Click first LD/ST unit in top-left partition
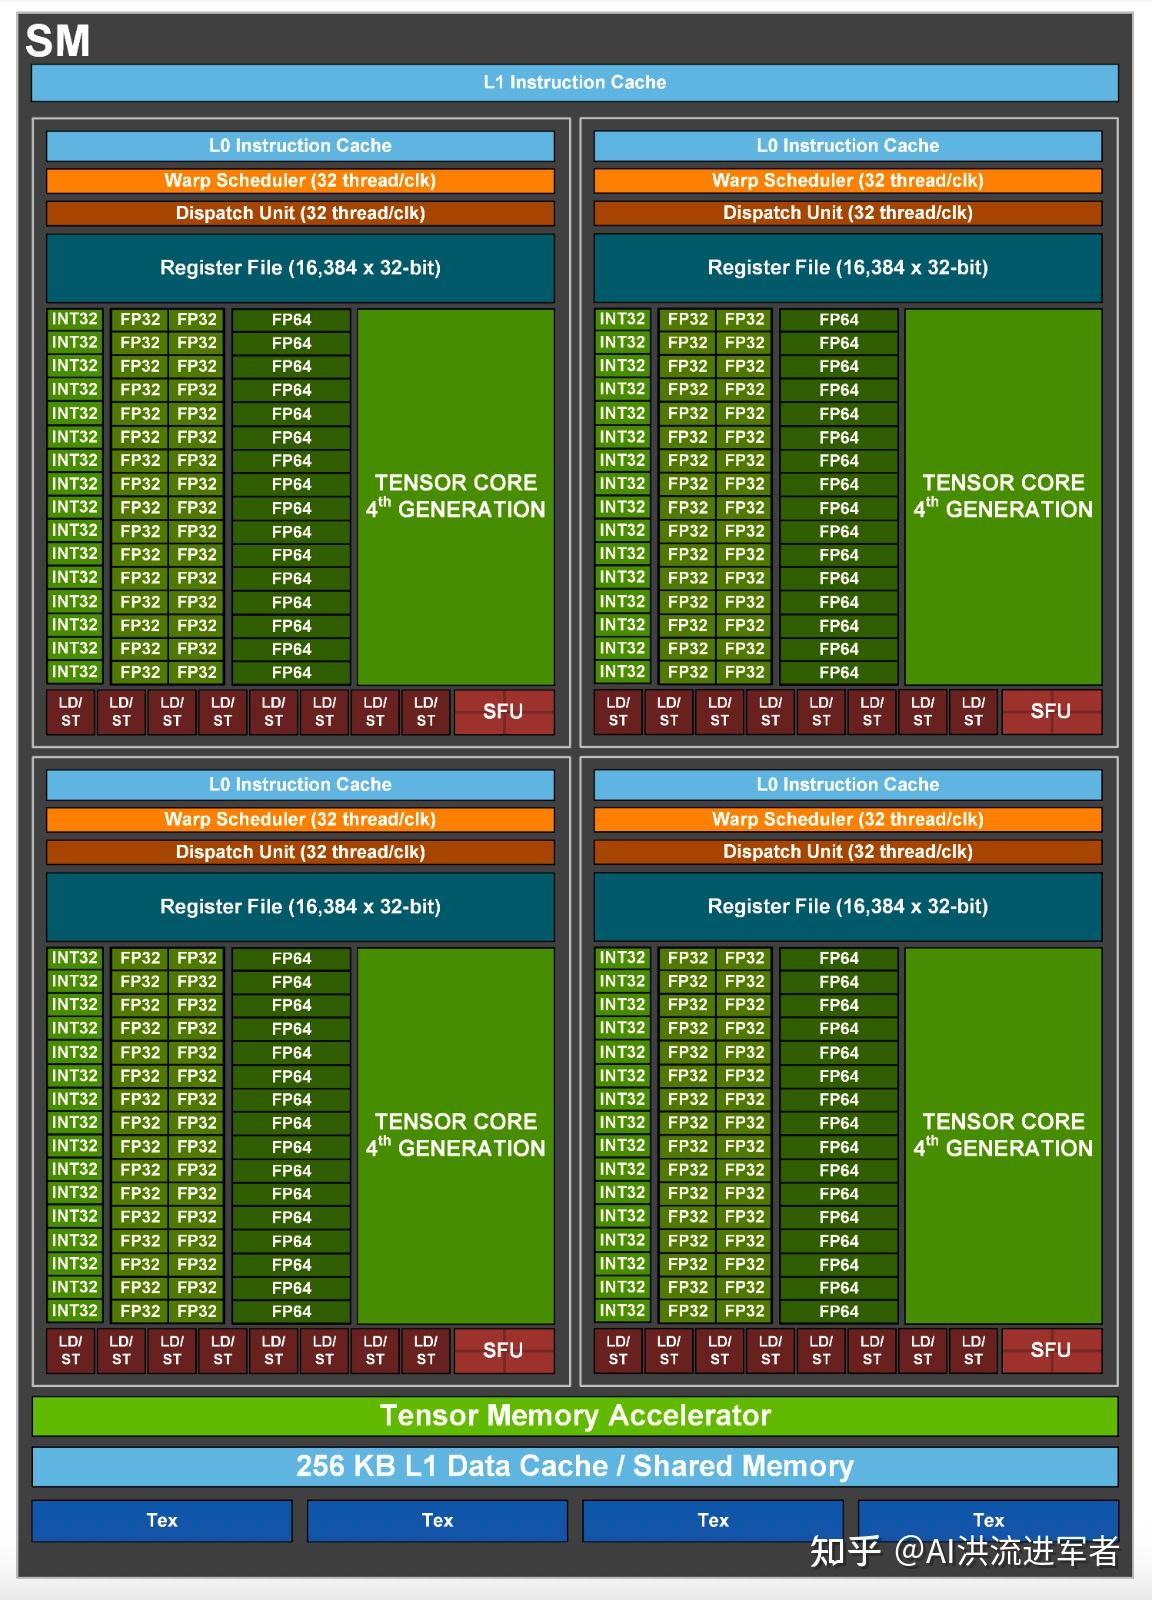 (70, 712)
